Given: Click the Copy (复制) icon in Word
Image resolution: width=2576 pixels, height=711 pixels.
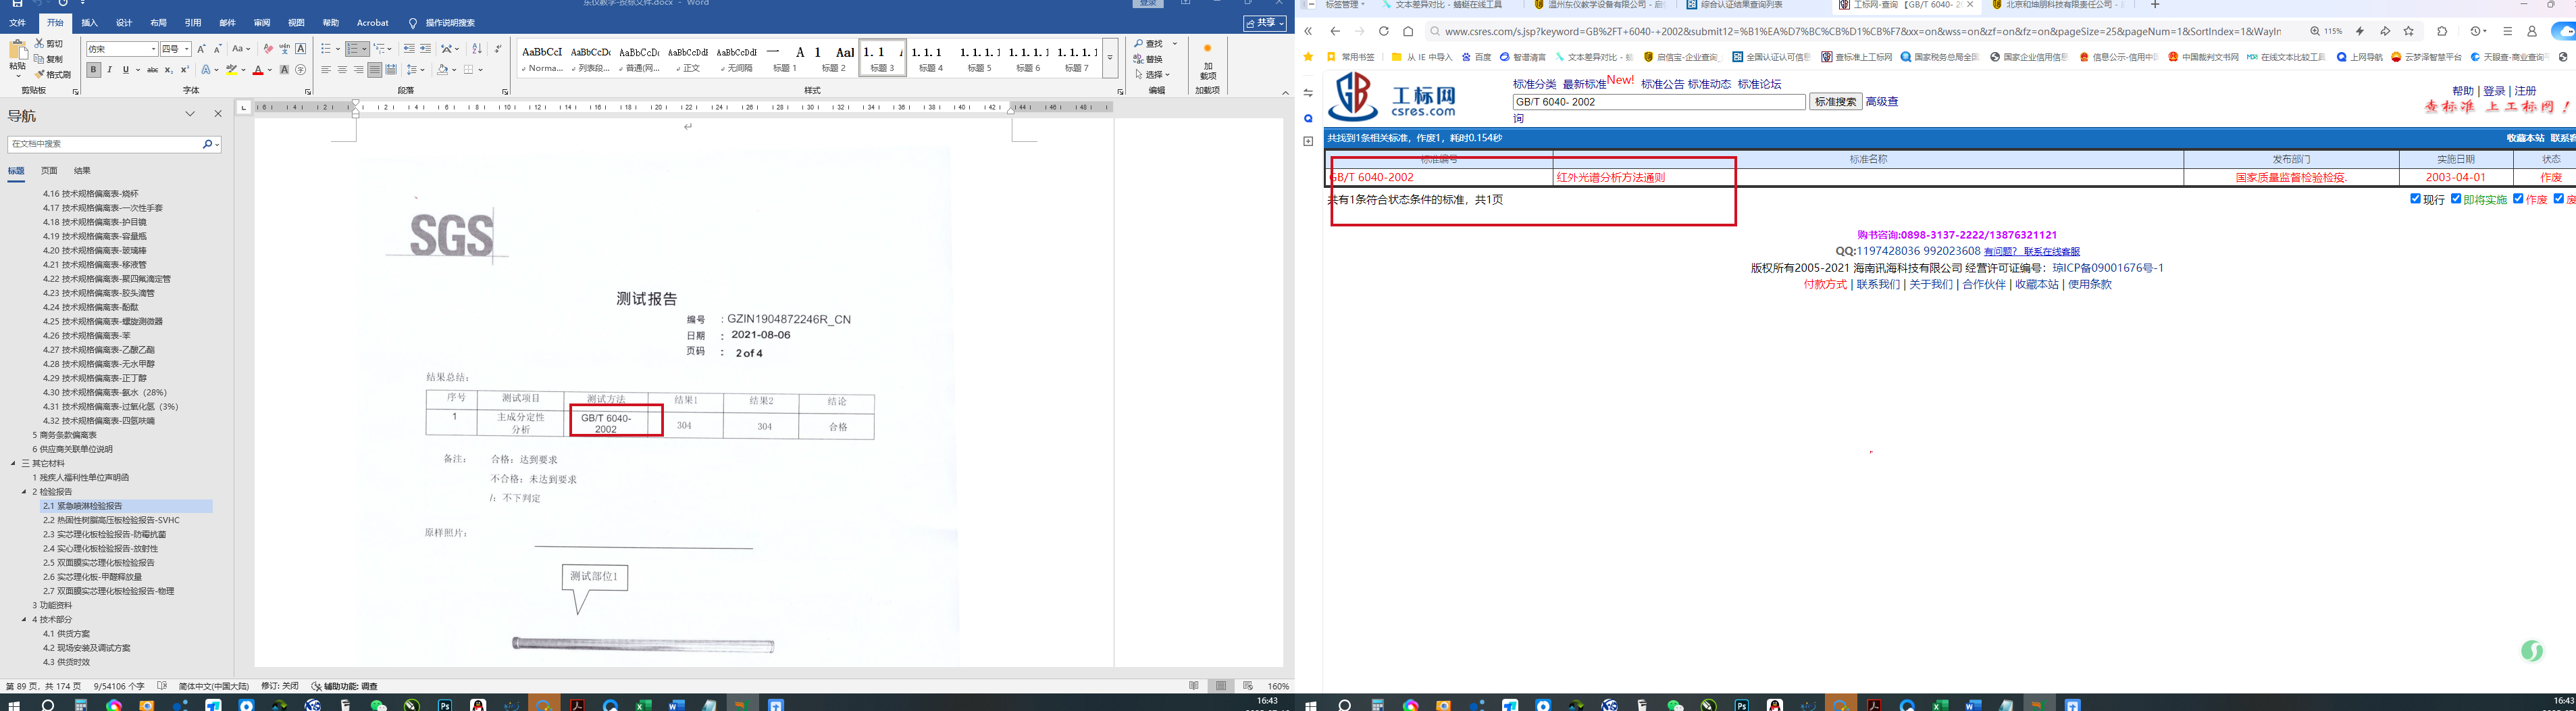Looking at the screenshot, I should 40,59.
